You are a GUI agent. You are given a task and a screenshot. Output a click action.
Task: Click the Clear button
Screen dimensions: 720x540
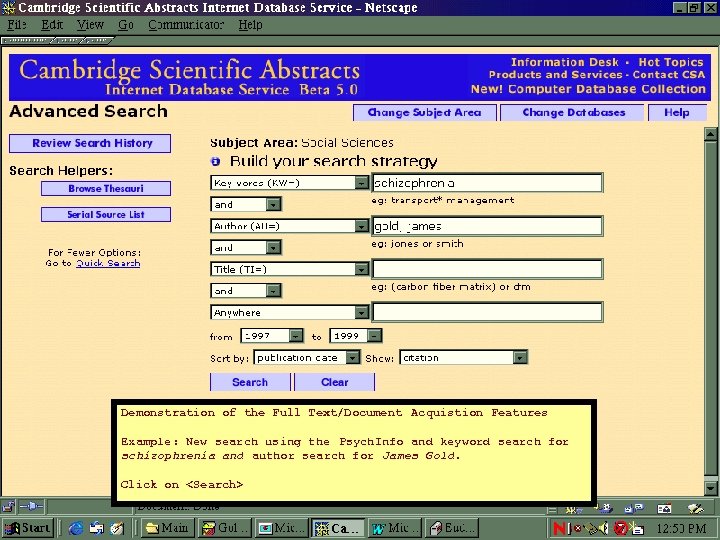335,382
